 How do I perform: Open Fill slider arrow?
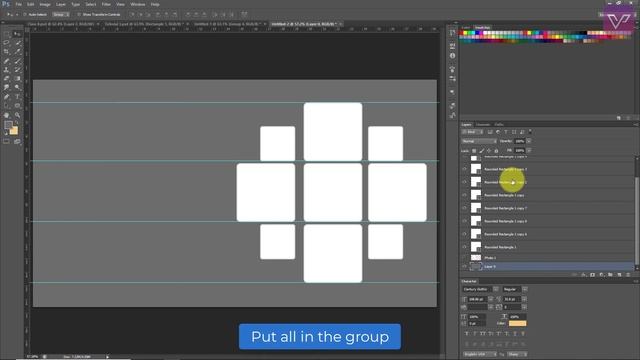coord(529,151)
